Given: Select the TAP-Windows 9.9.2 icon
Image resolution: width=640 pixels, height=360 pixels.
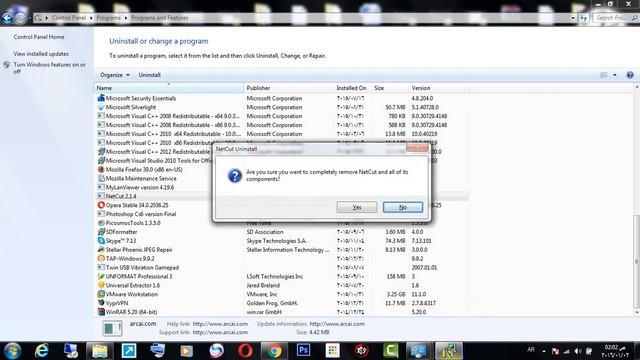Looking at the screenshot, I should [101, 259].
